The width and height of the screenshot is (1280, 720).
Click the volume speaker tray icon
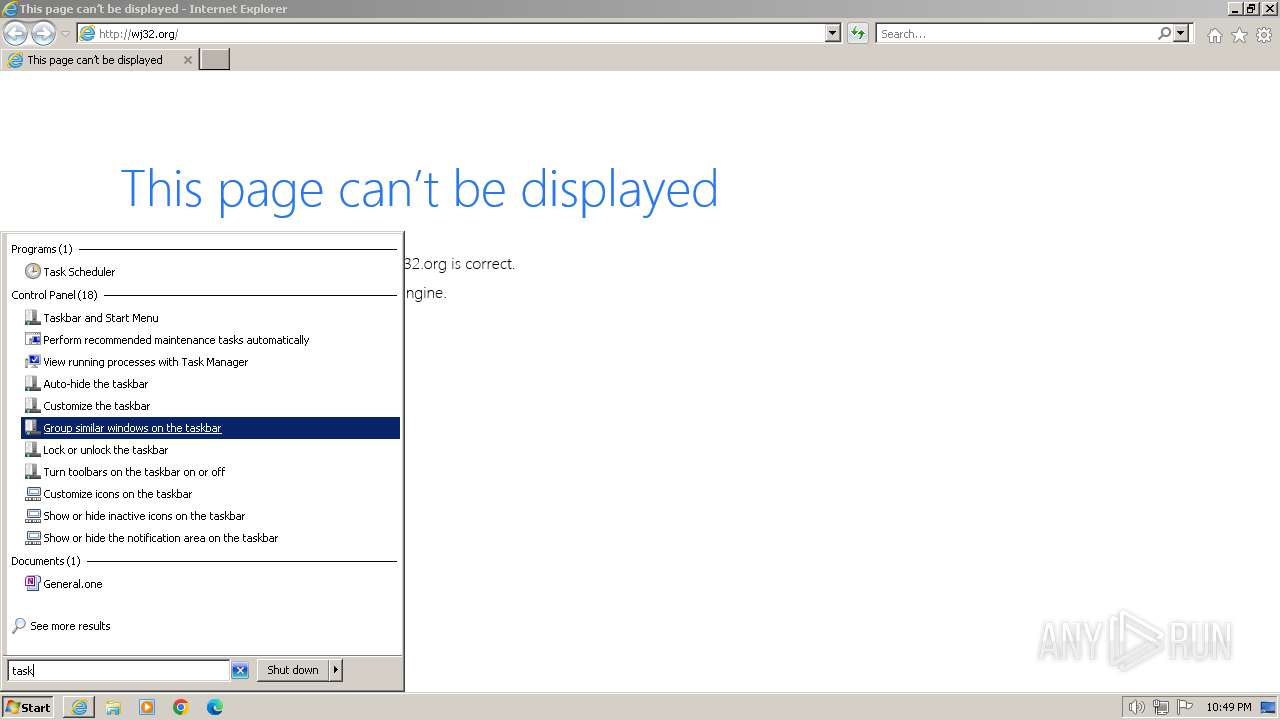coord(1136,707)
